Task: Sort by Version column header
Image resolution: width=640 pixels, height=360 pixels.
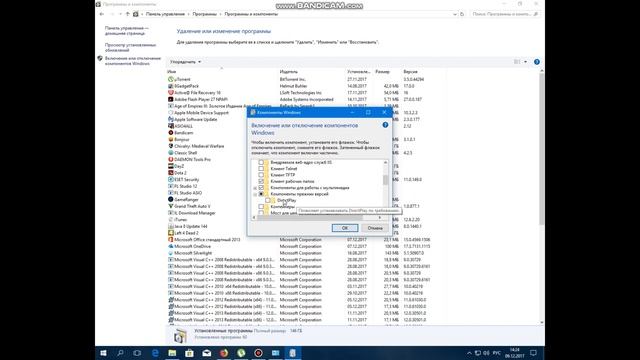Action: pos(410,72)
